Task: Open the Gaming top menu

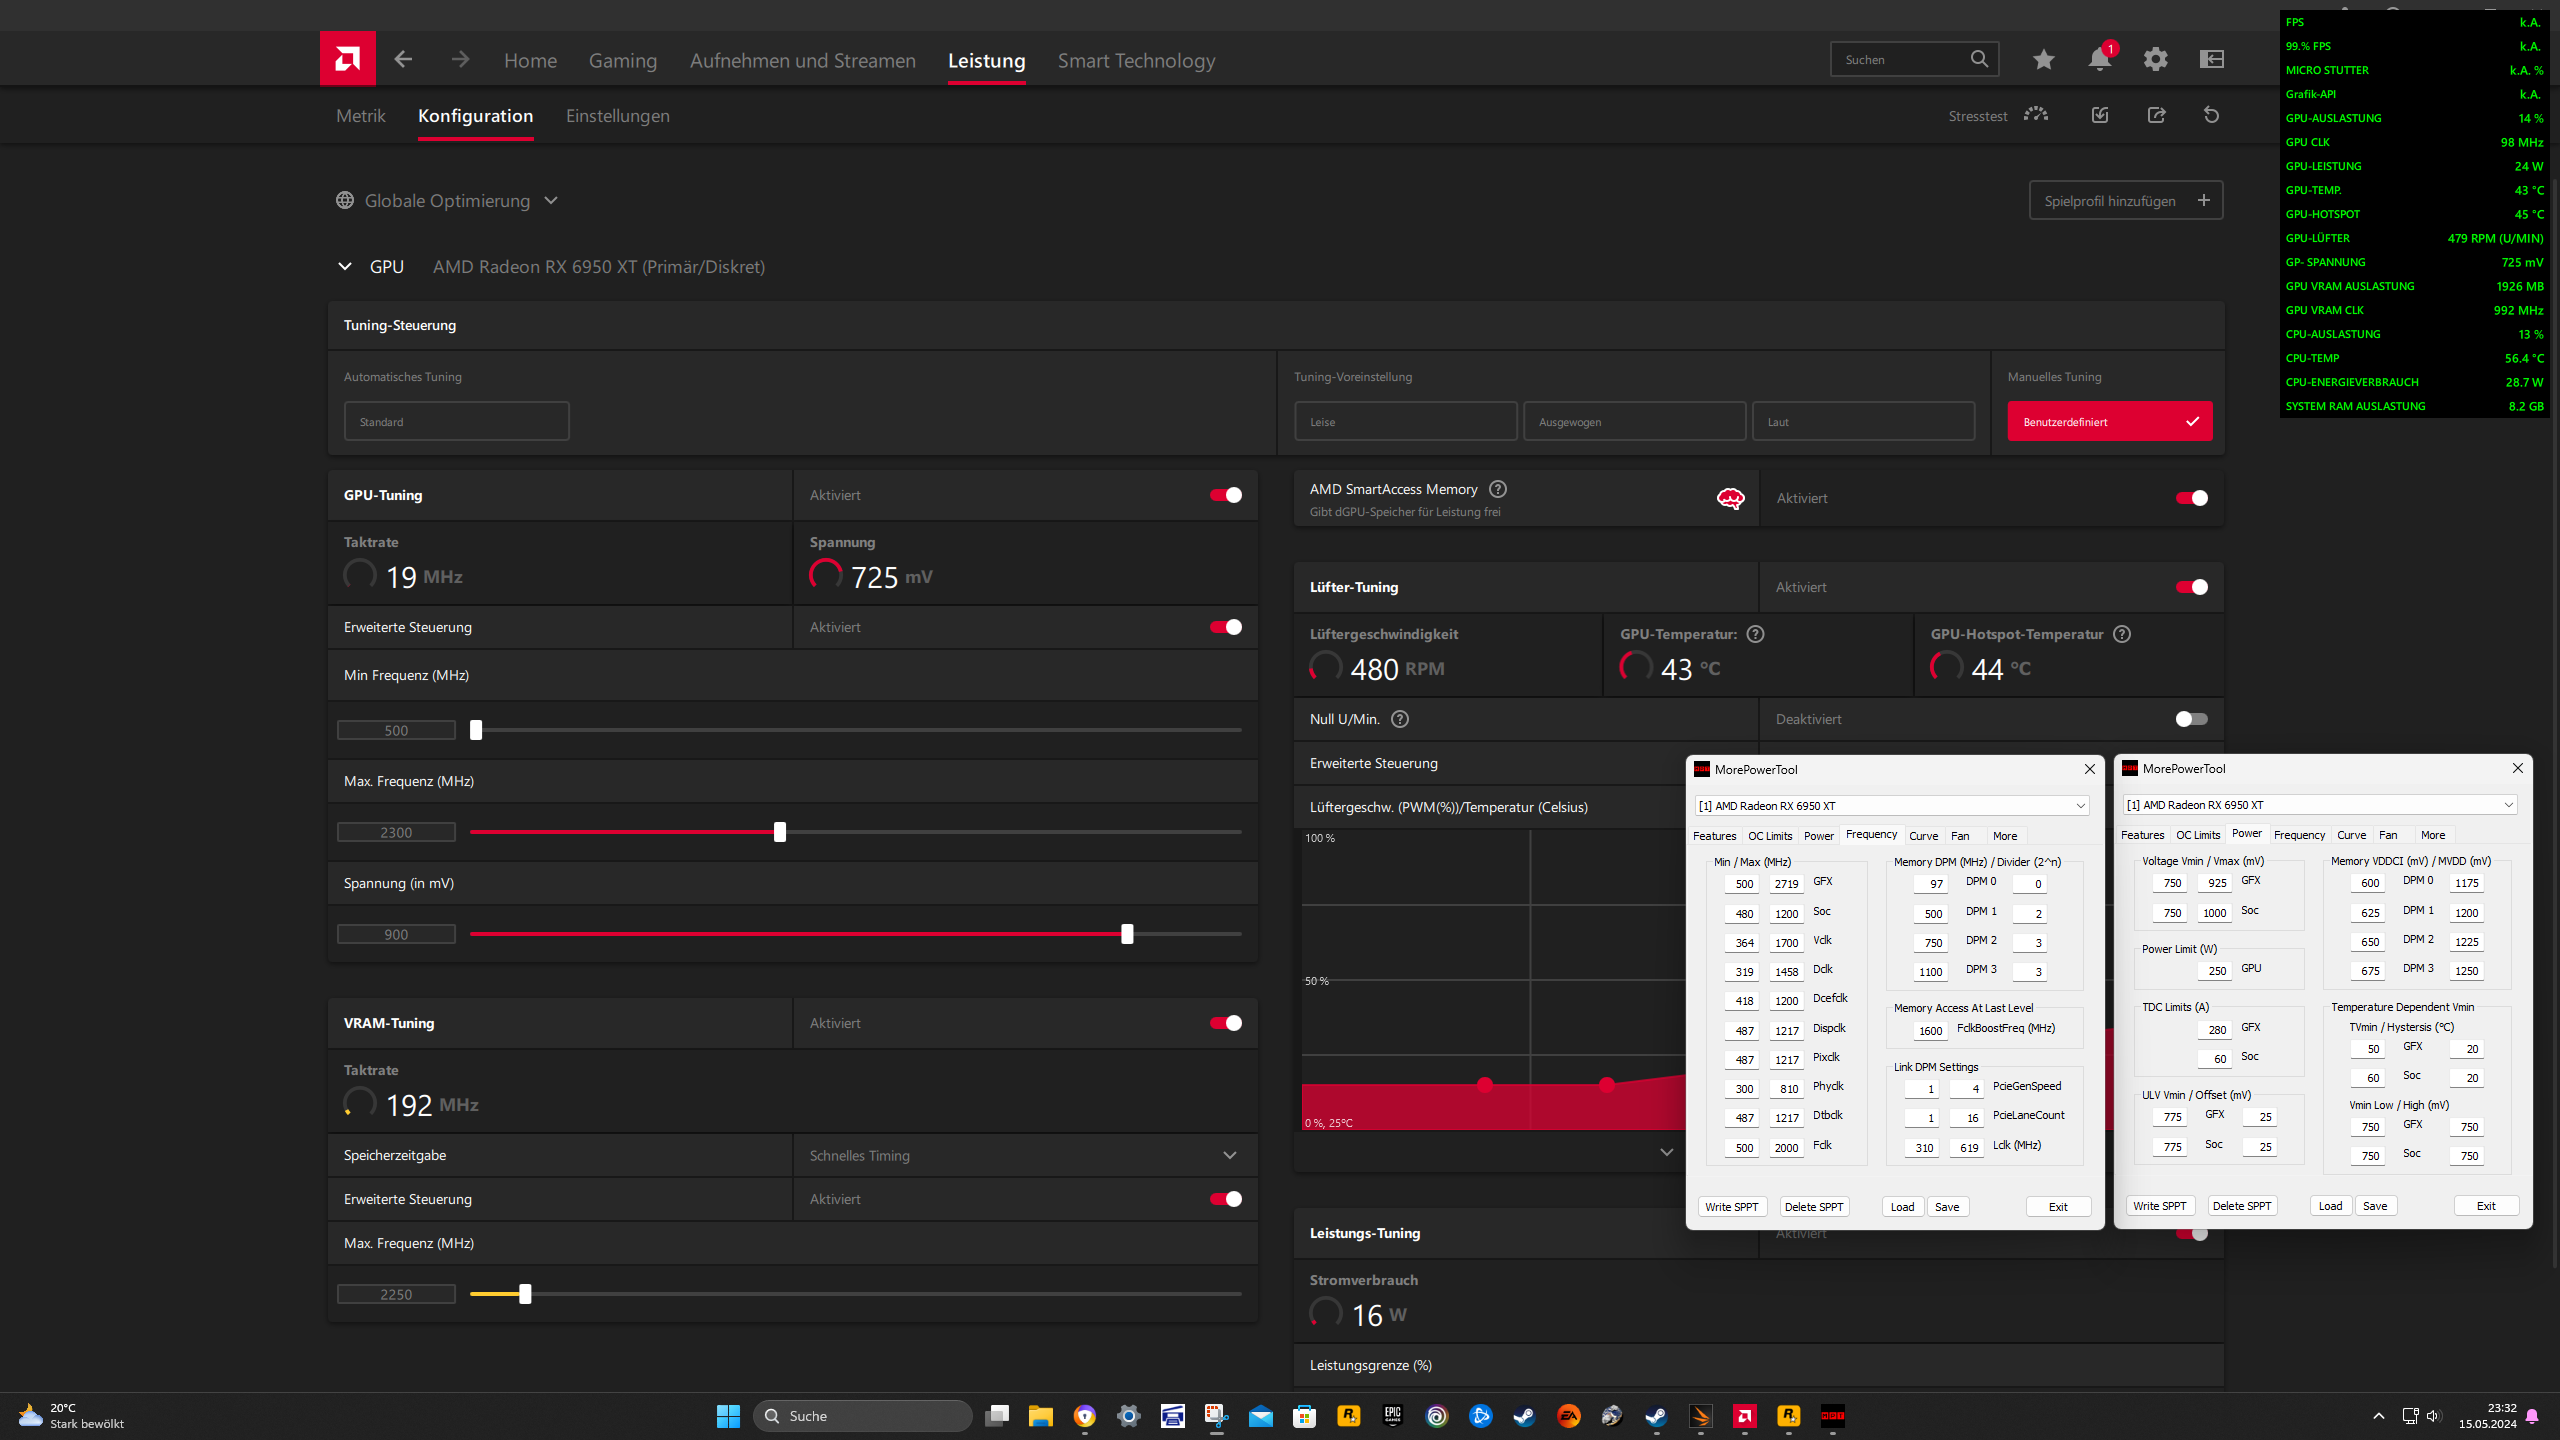Action: pyautogui.click(x=622, y=61)
